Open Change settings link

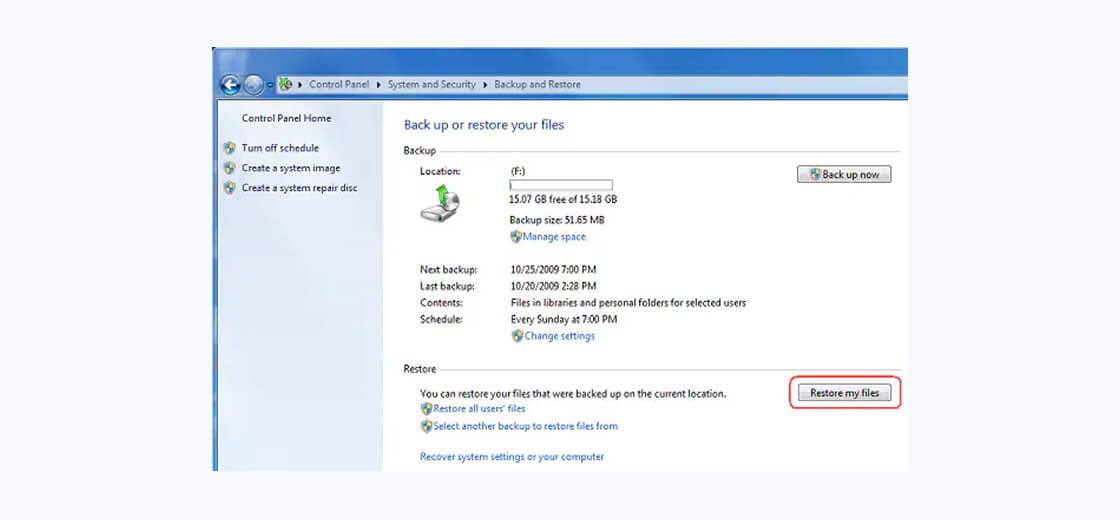559,336
